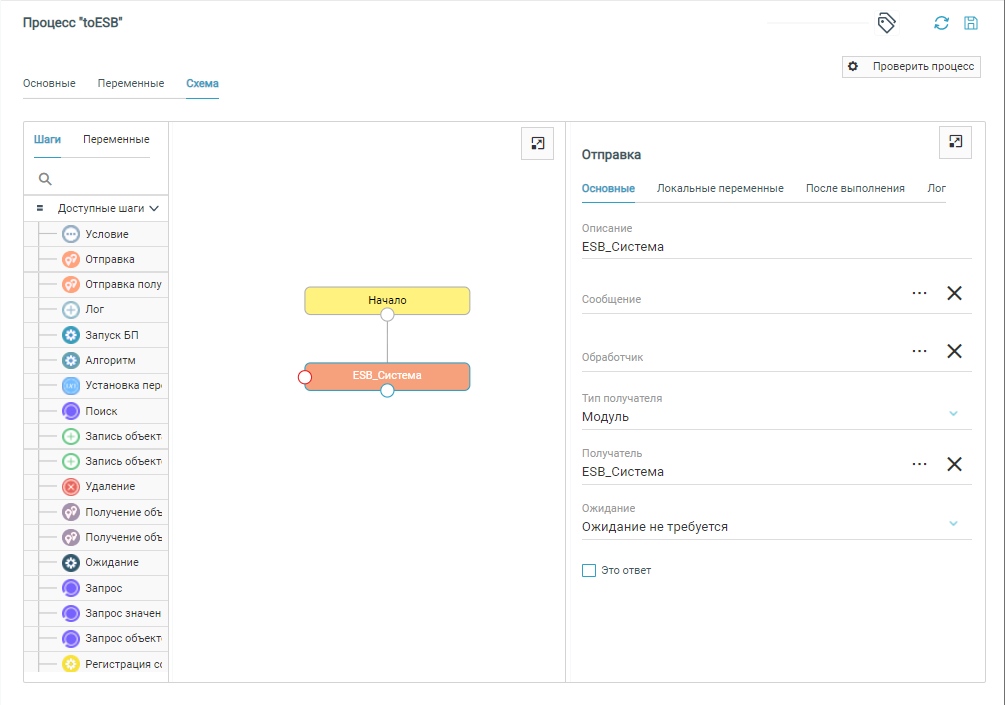
Task: Select the Алгоритм step item
Action: point(109,360)
